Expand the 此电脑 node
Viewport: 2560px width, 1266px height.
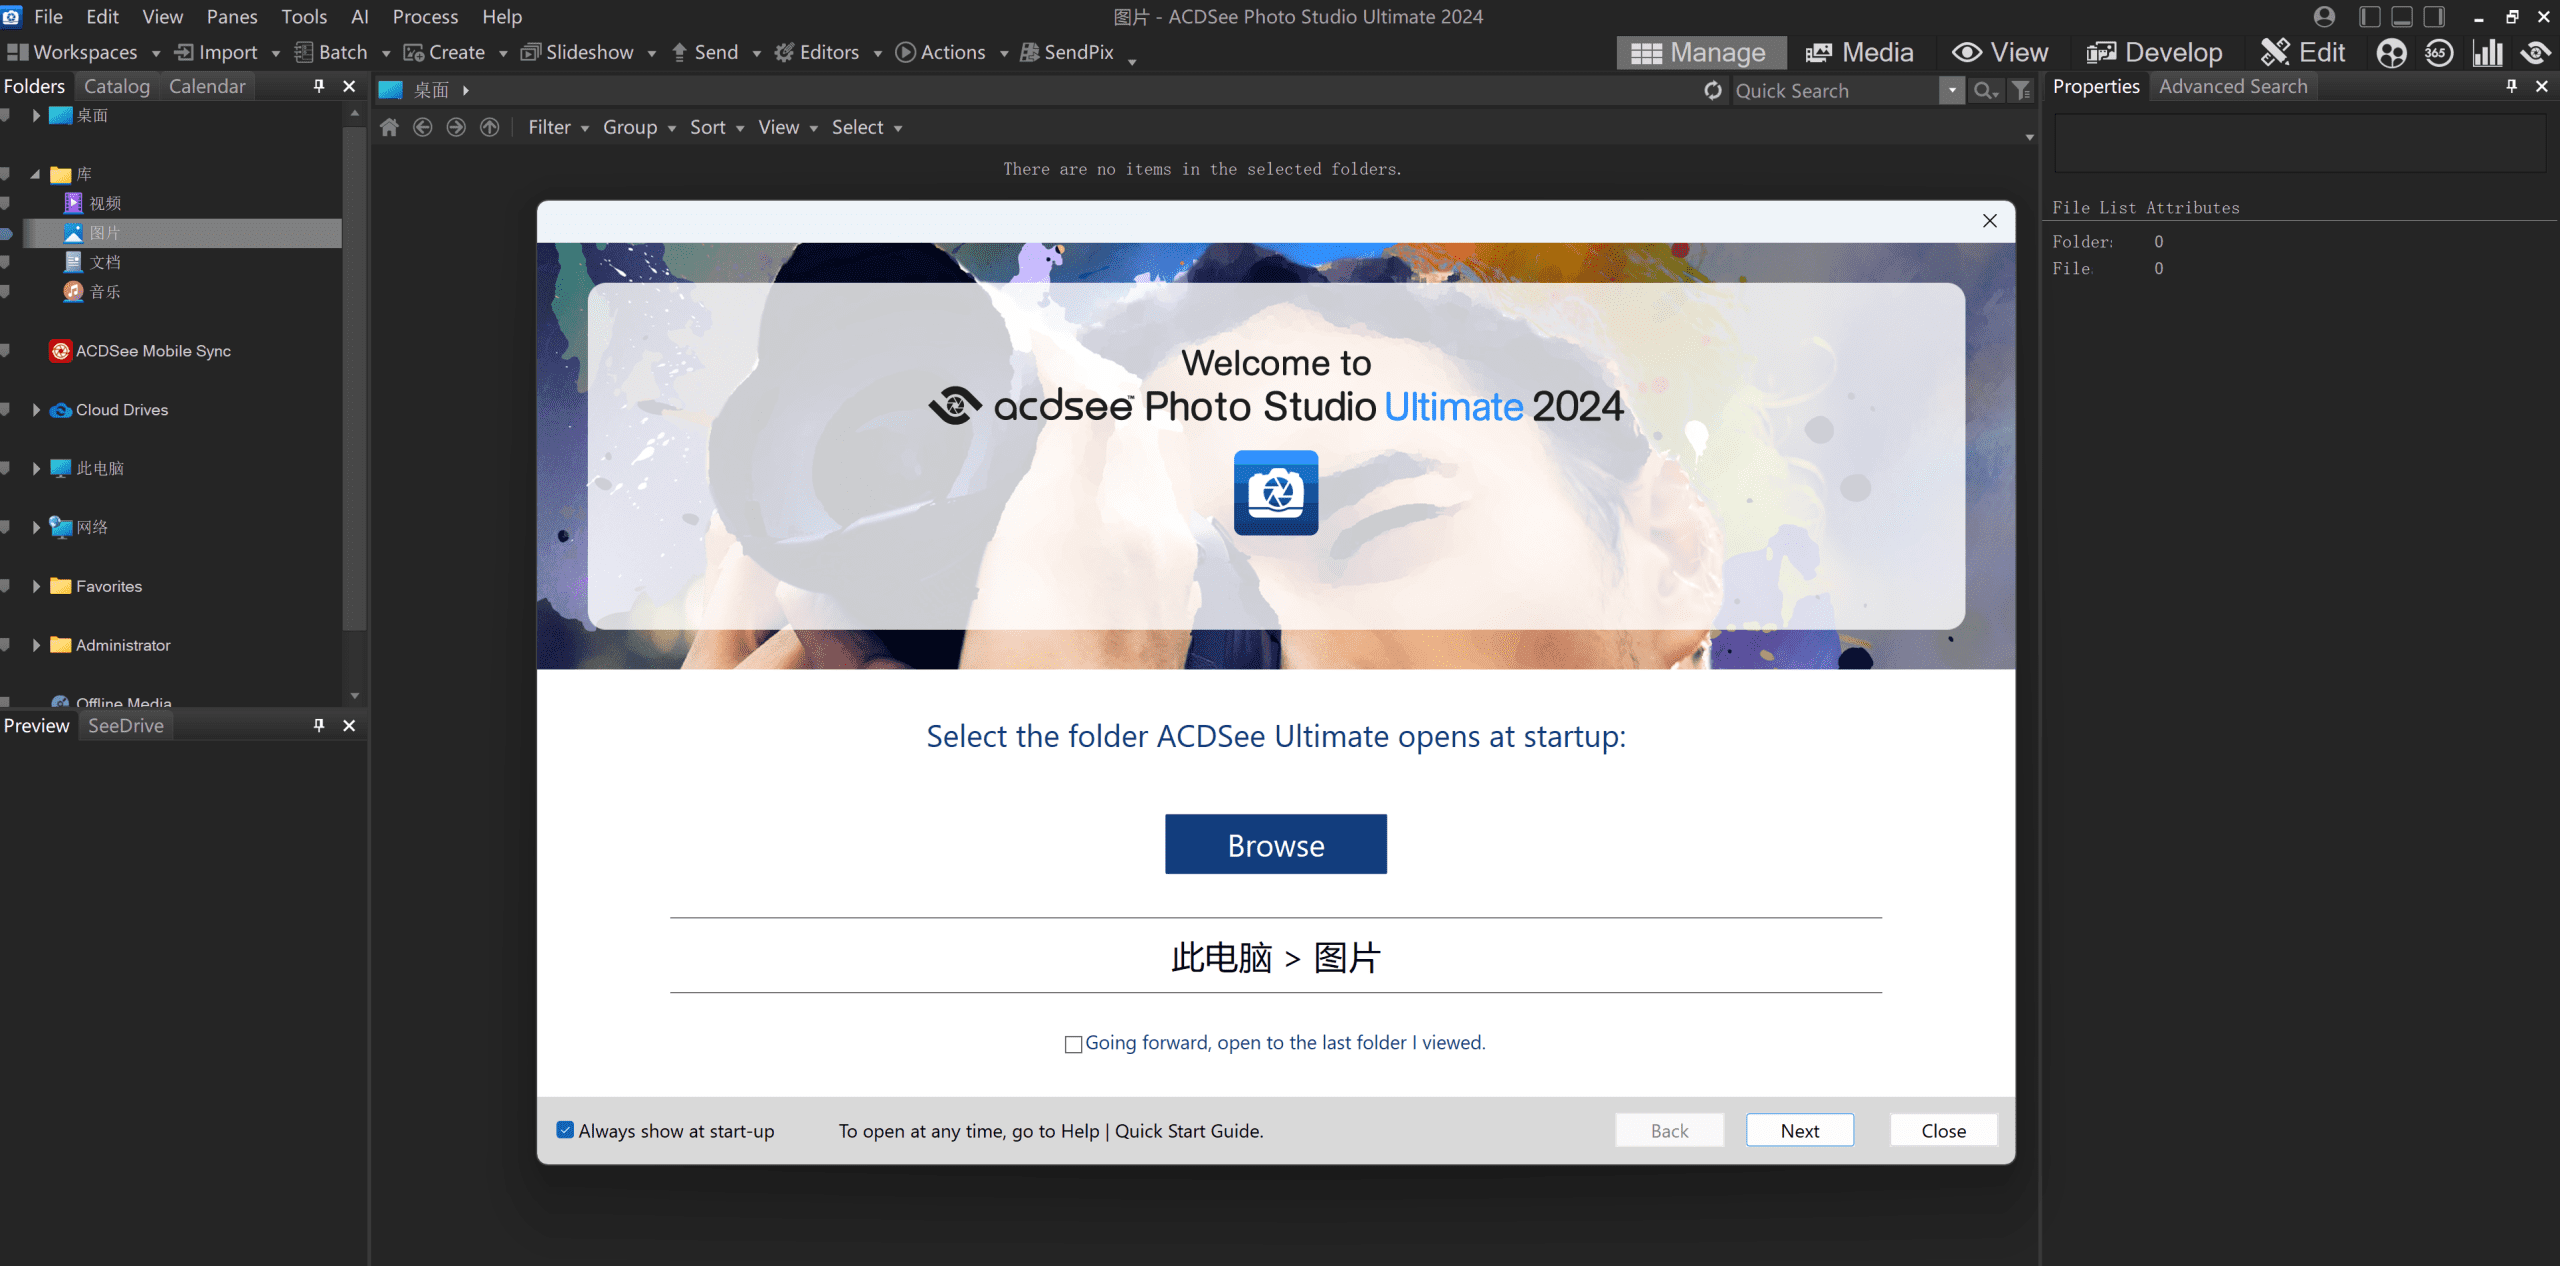(x=36, y=468)
